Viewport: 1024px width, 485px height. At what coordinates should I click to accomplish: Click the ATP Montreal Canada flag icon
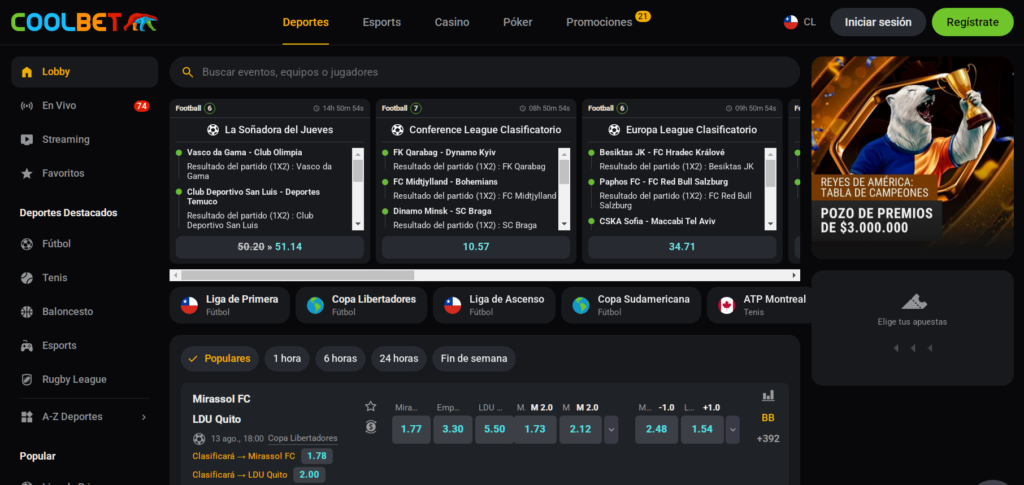[727, 305]
